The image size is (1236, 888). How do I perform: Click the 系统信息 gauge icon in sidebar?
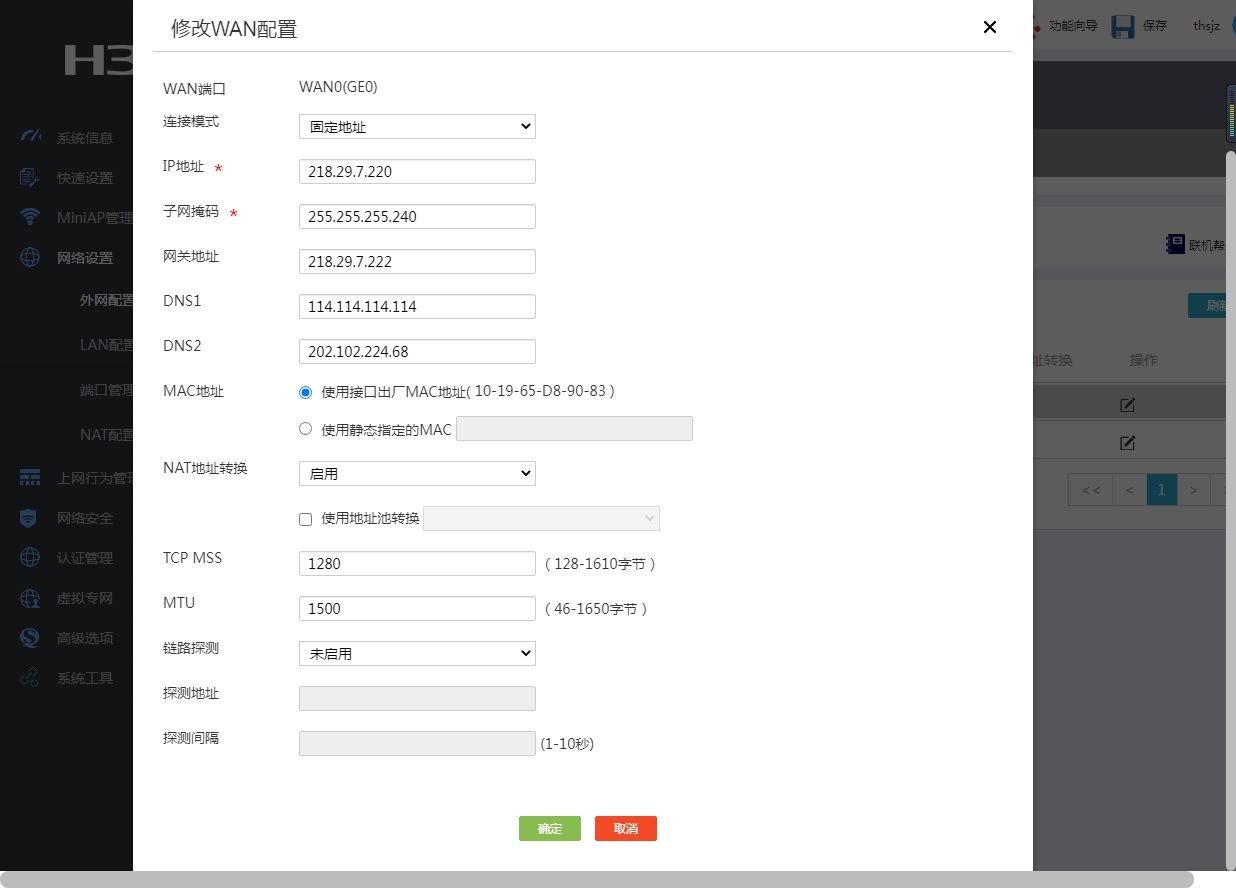tap(30, 137)
